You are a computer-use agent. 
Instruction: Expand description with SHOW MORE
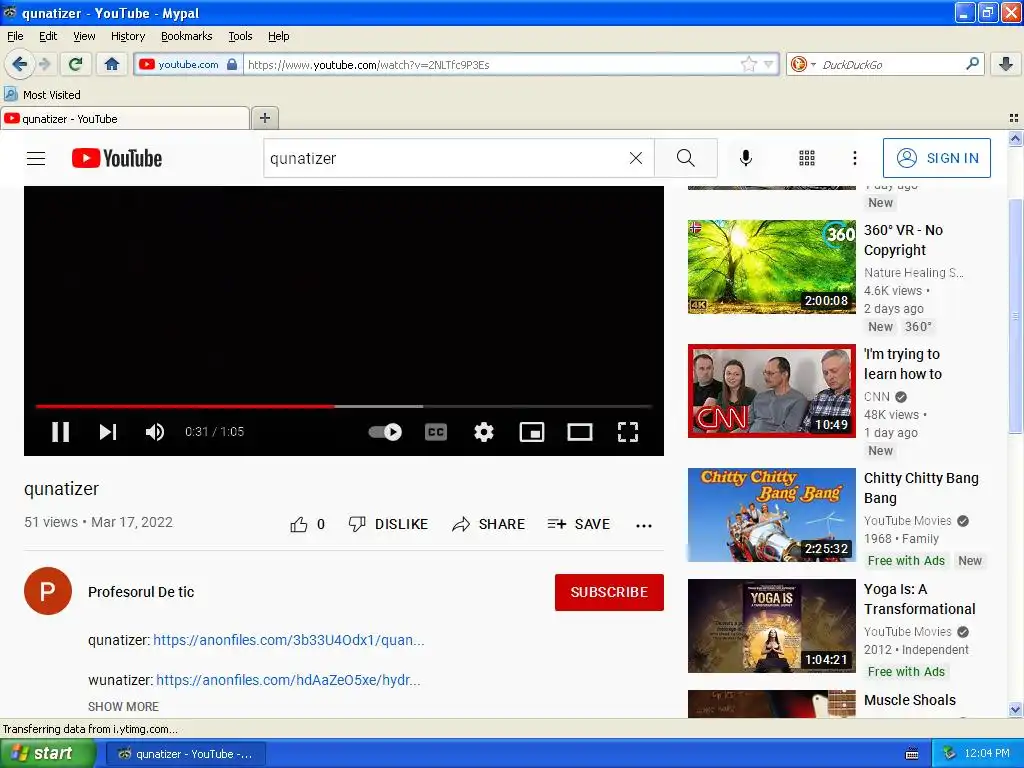tap(123, 707)
